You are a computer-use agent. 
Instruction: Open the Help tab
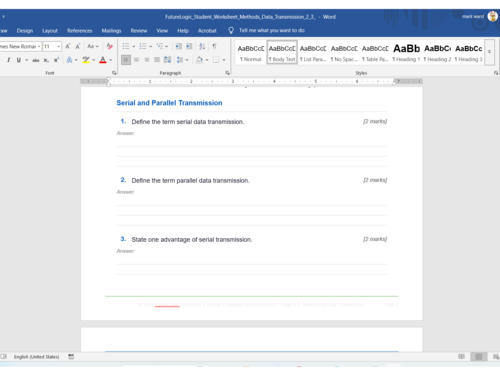pos(183,31)
